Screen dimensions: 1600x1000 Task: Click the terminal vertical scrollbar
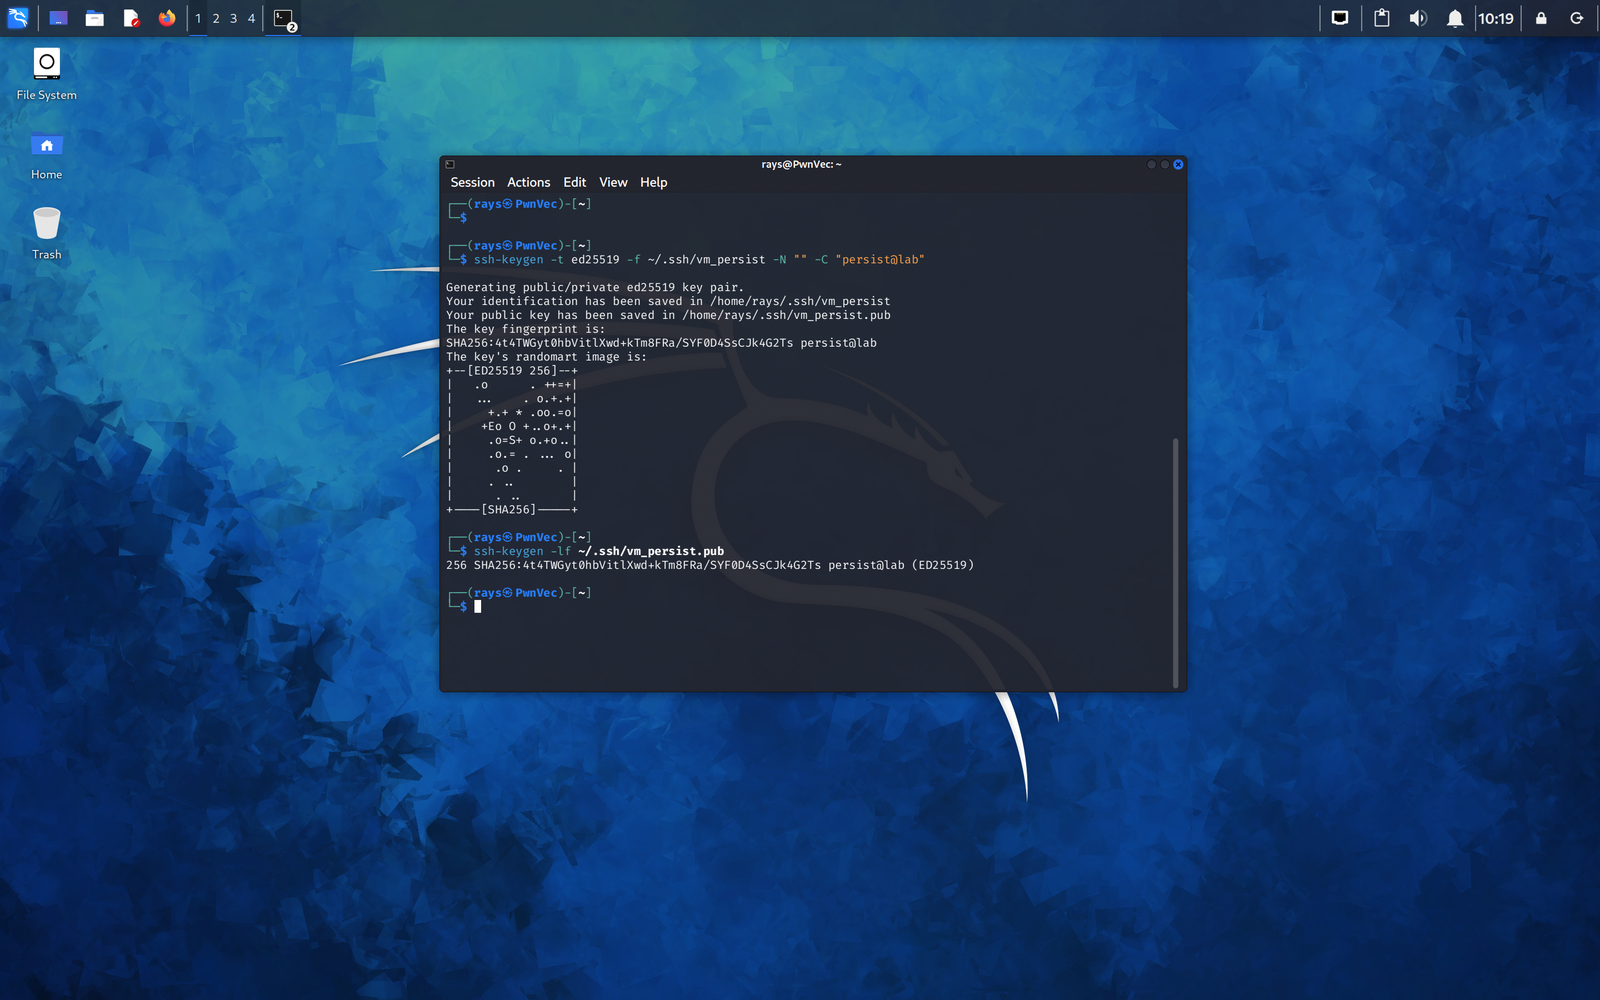point(1175,562)
